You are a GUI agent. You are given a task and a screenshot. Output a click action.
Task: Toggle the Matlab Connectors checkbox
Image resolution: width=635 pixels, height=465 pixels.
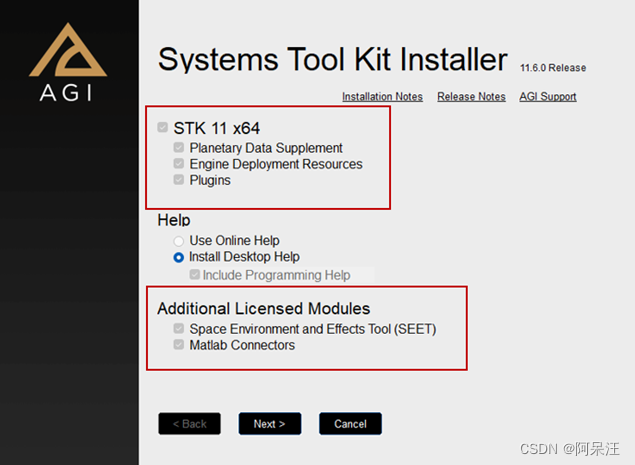[x=179, y=345]
